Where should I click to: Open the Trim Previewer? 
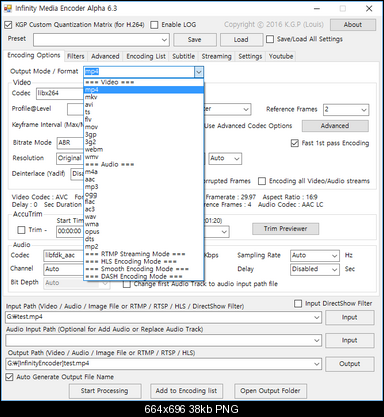[x=286, y=229]
